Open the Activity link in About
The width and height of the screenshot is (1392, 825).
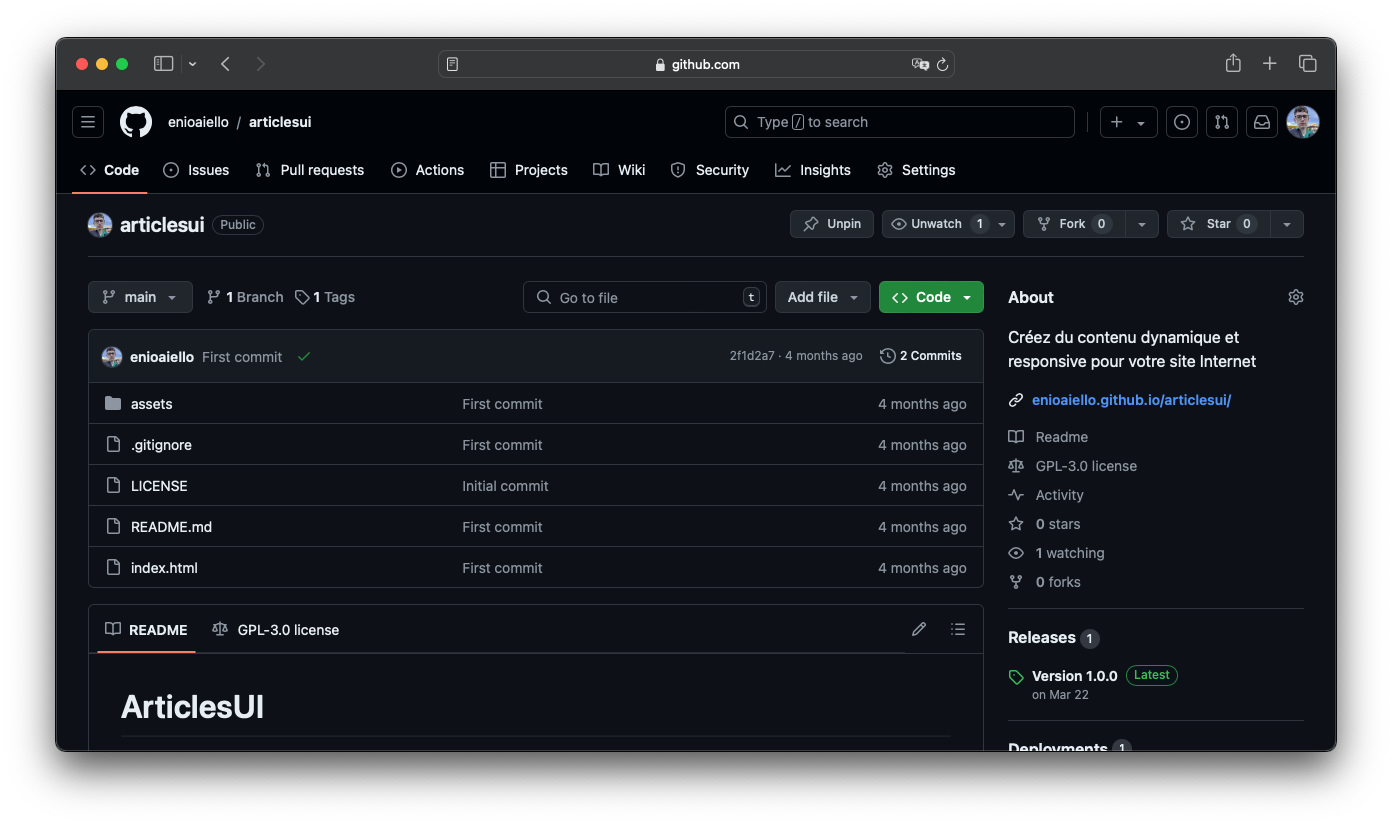point(1059,495)
